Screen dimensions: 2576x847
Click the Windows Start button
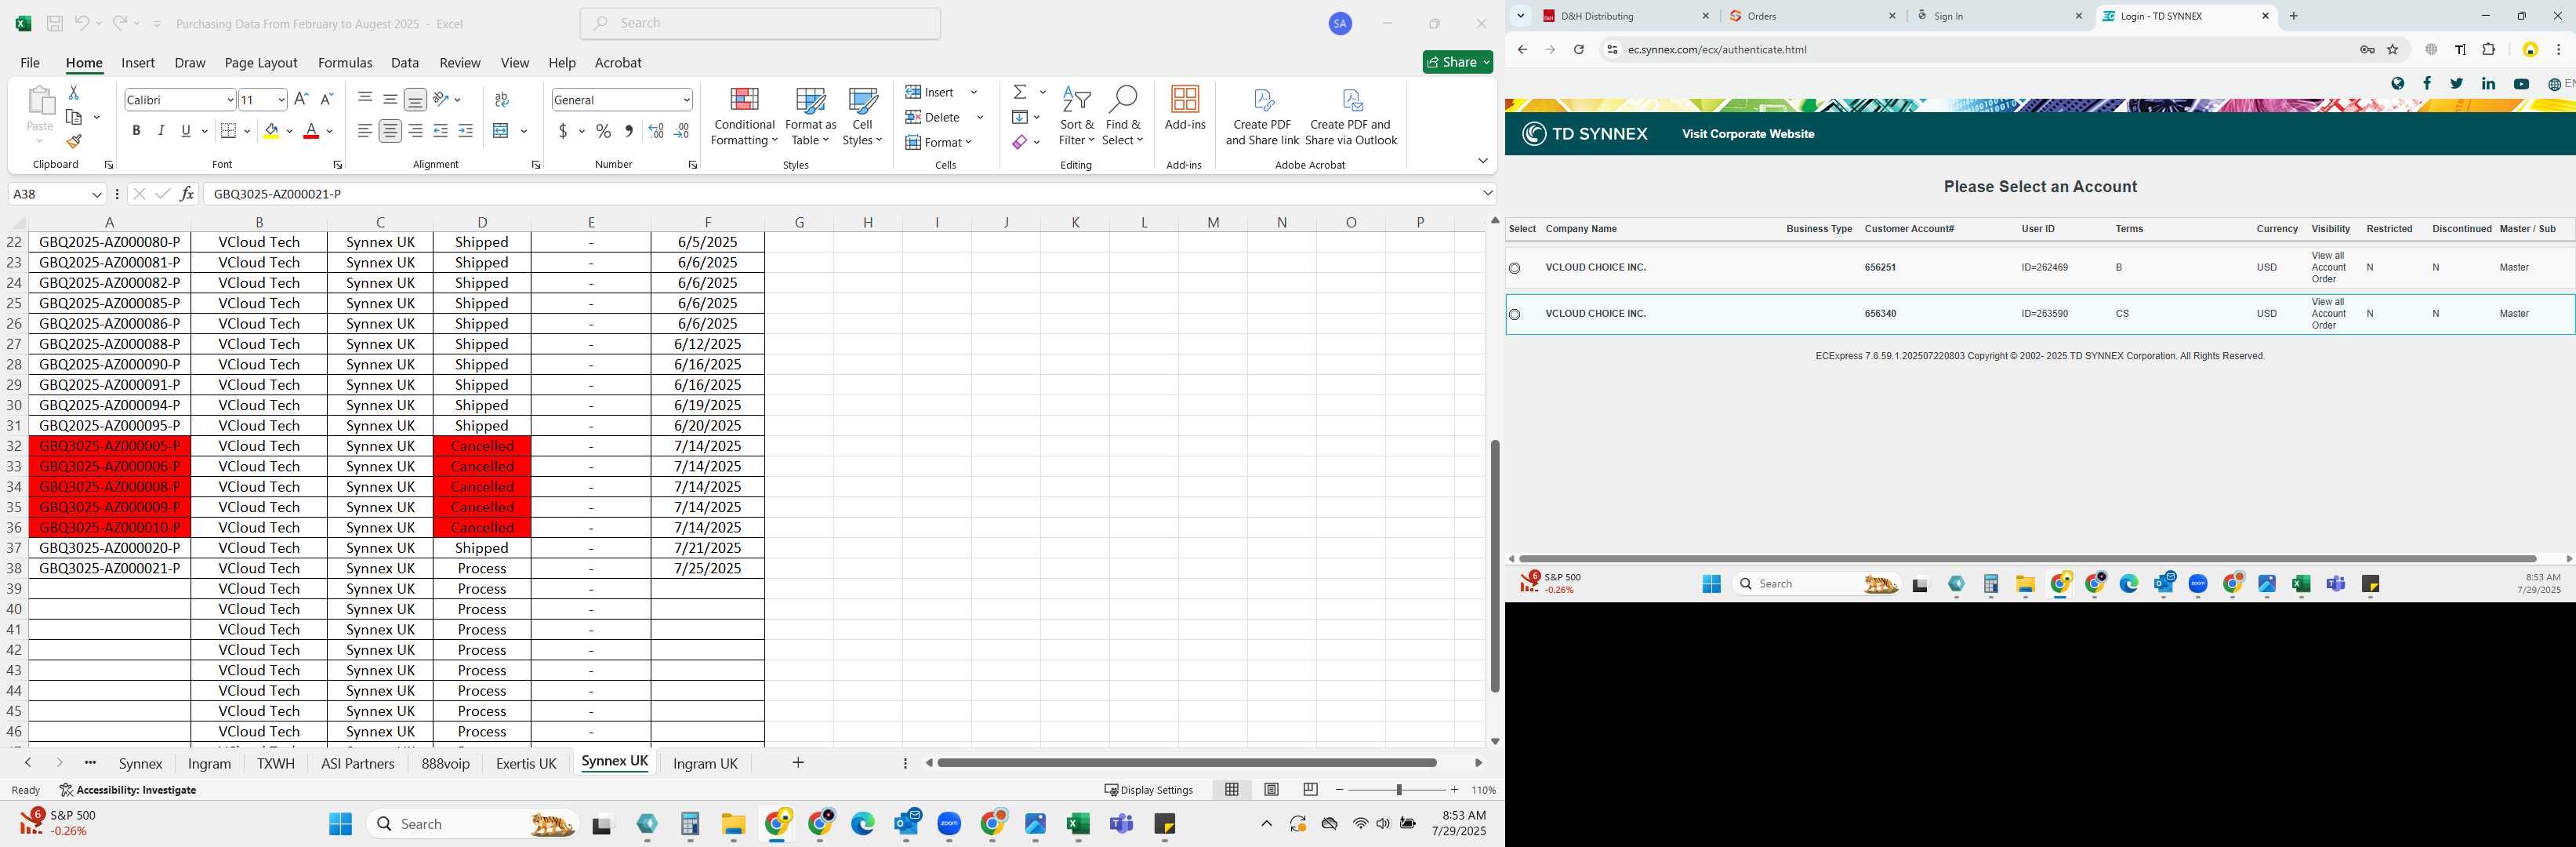(x=340, y=824)
